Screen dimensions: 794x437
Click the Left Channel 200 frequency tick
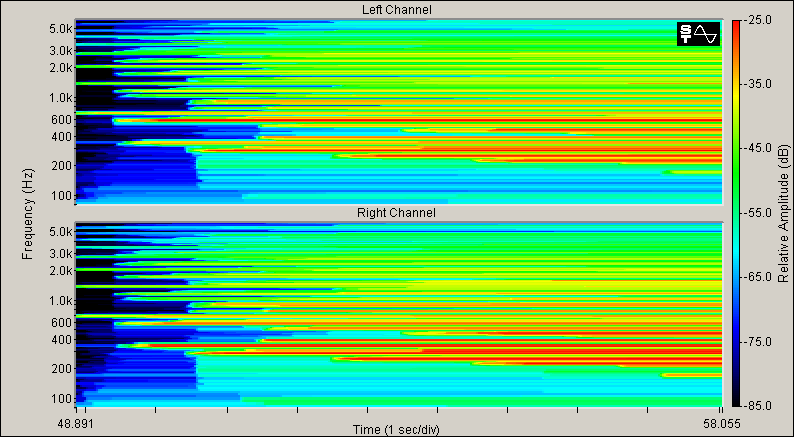tap(63, 166)
